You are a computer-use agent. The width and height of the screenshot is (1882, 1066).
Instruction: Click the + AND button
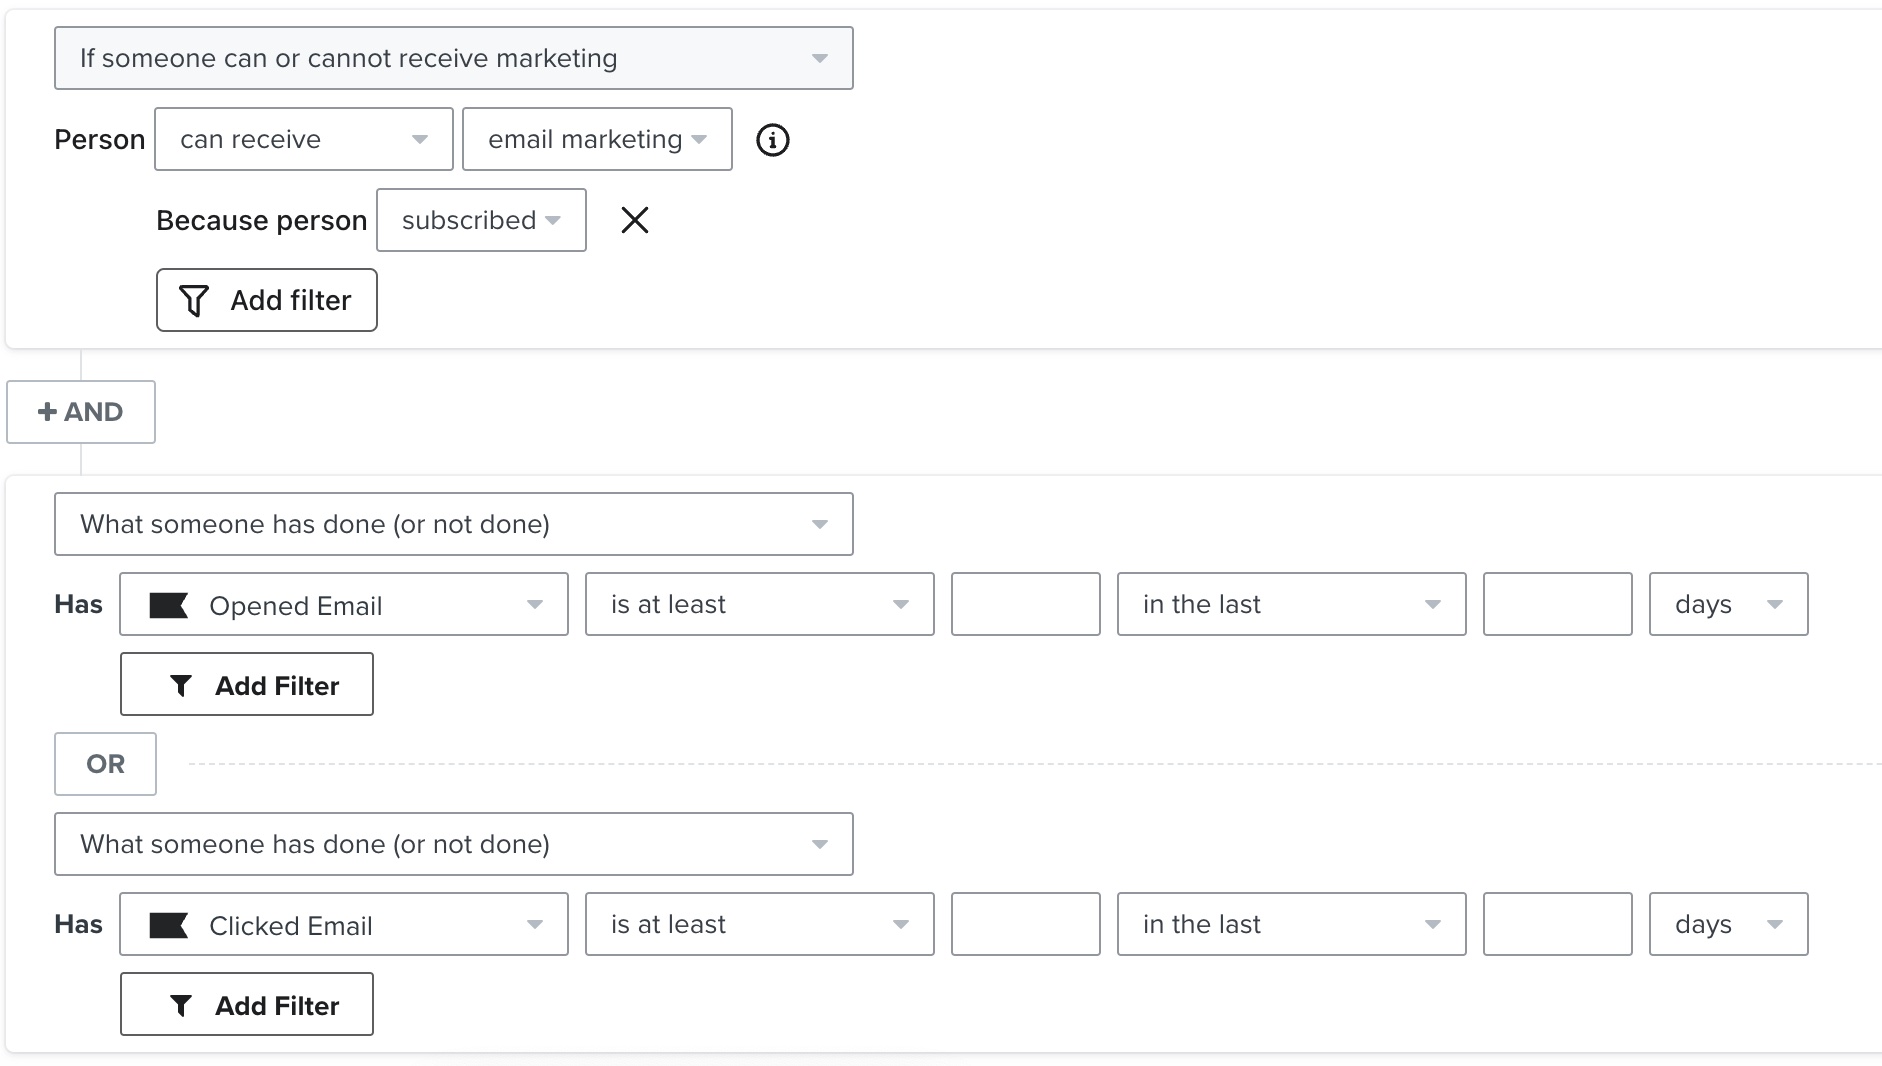point(81,412)
